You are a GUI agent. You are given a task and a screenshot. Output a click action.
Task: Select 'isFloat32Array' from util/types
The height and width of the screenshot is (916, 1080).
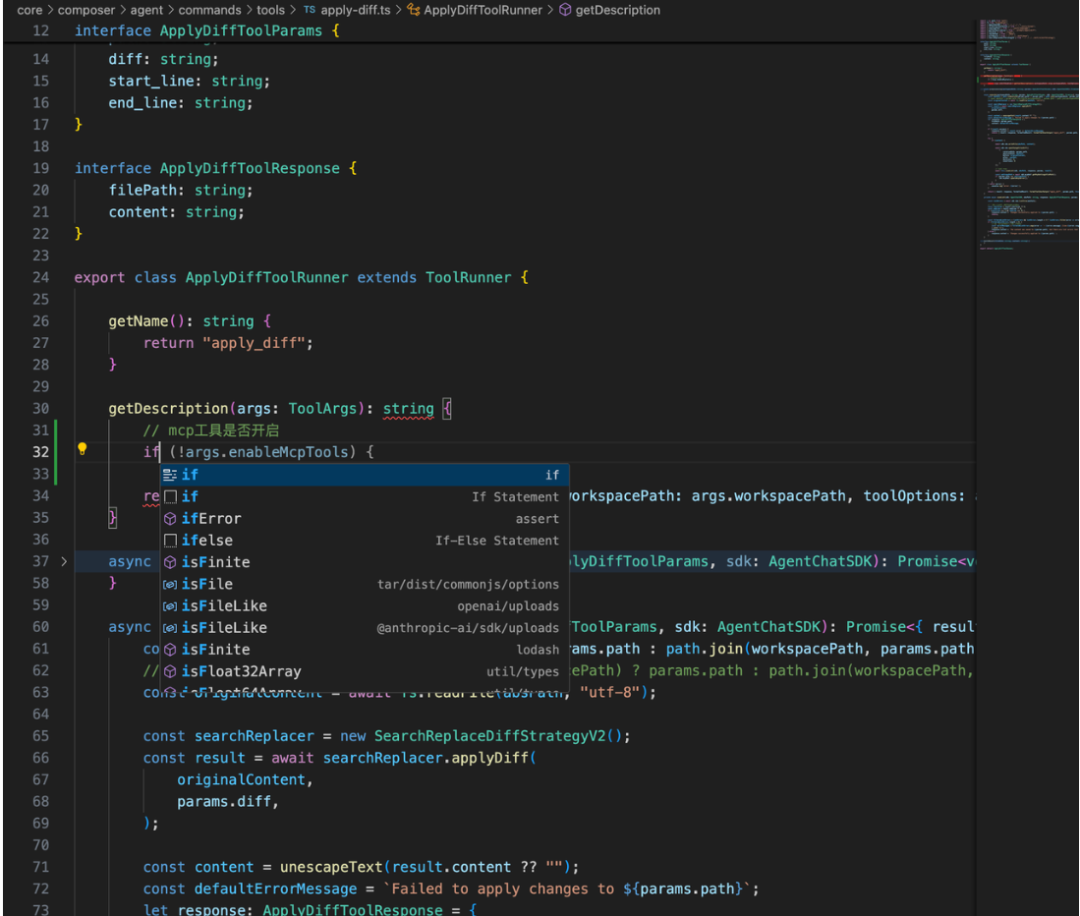364,672
